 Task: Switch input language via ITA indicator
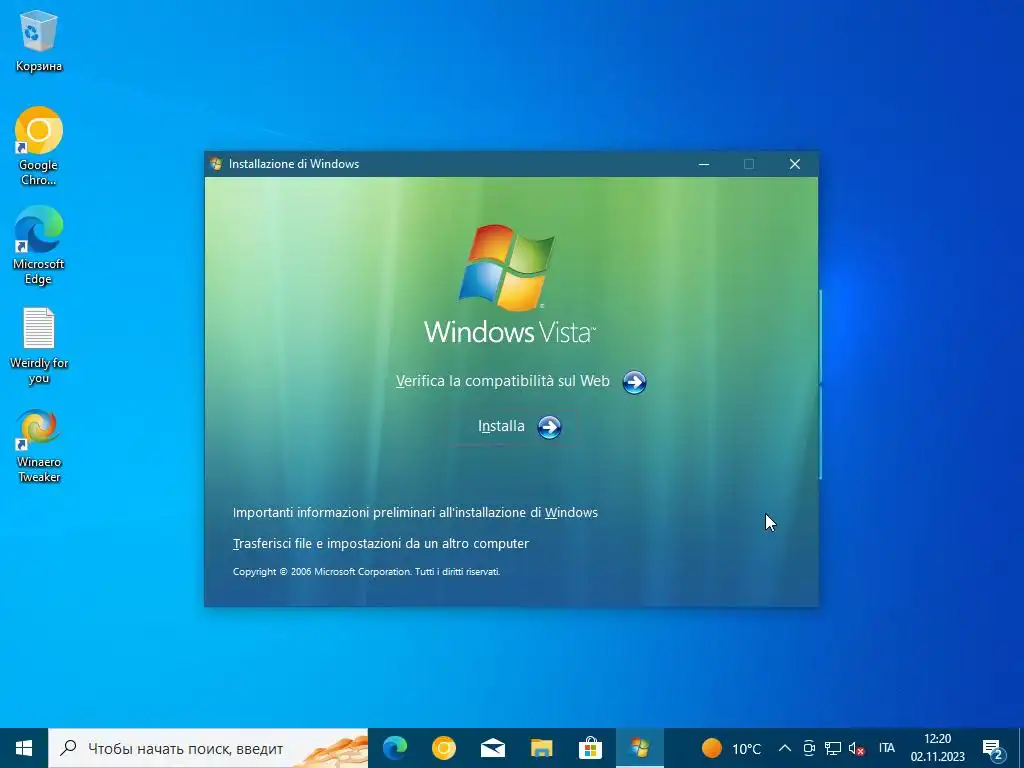(x=886, y=748)
